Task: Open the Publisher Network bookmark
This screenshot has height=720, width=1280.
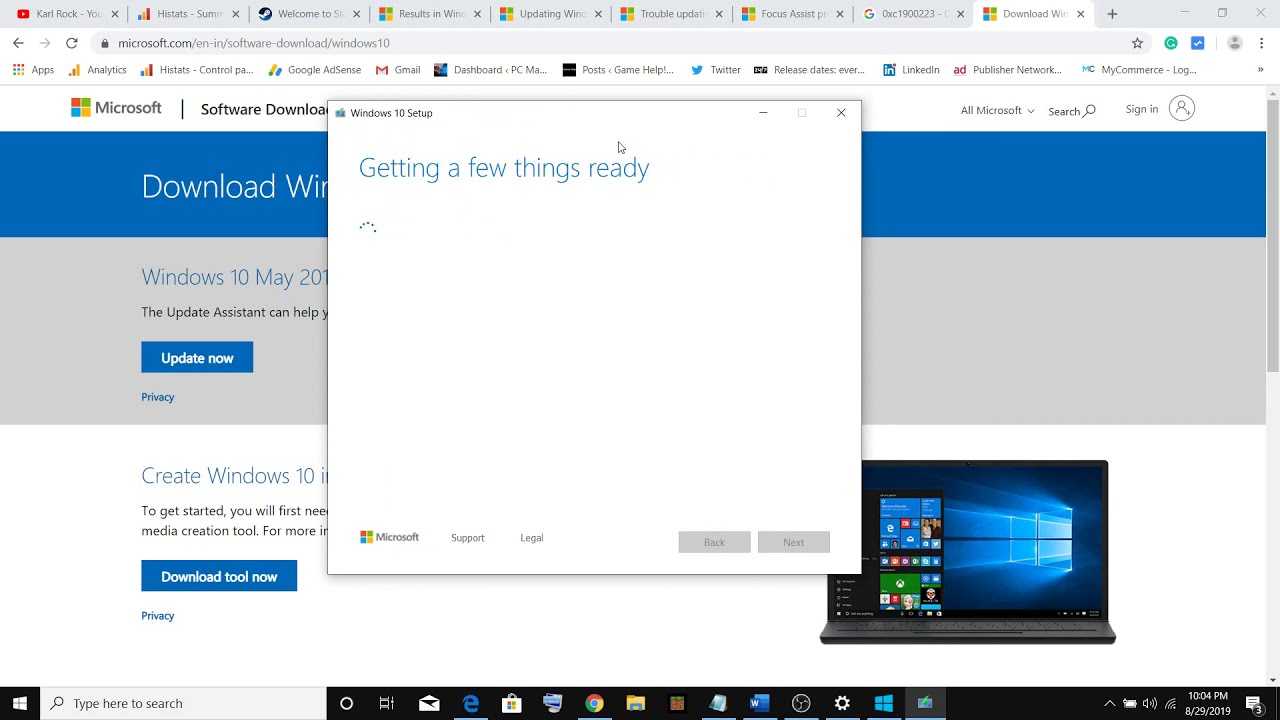Action: pos(1007,70)
